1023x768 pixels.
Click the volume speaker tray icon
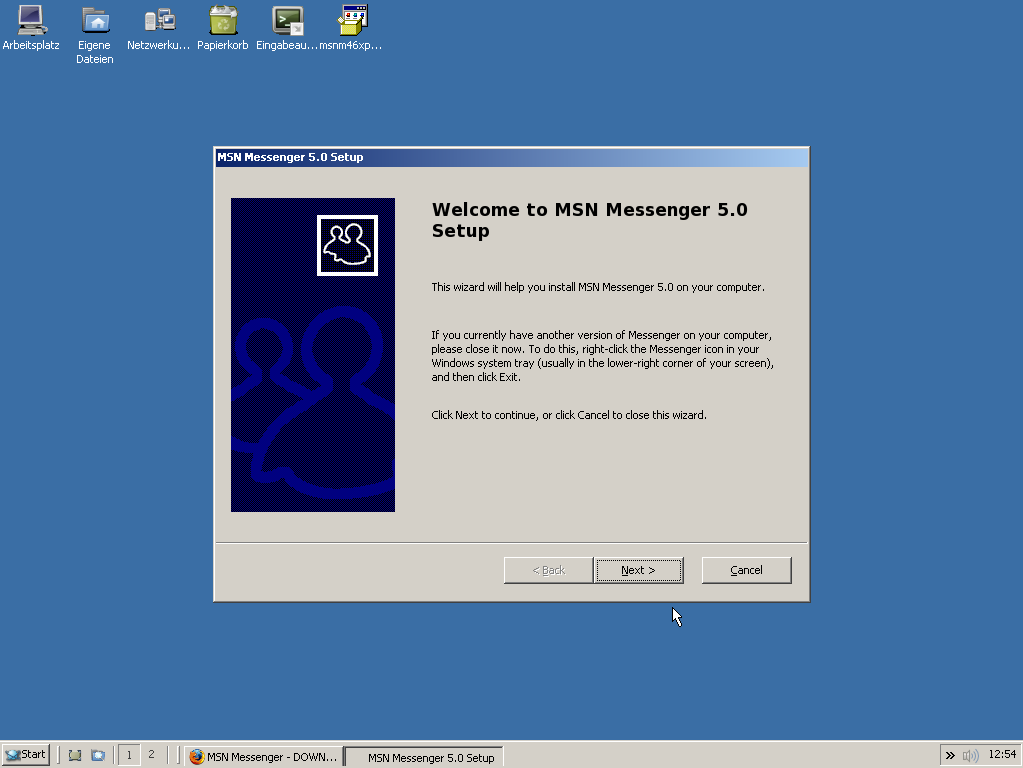pos(971,756)
